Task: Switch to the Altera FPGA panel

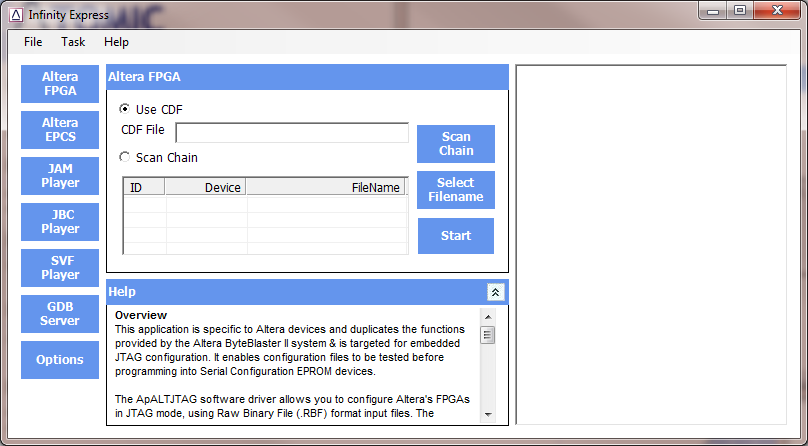Action: click(60, 84)
